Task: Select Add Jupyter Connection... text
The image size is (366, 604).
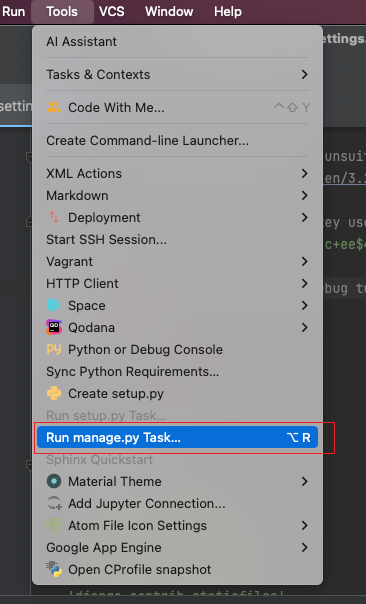Action: coord(147,503)
